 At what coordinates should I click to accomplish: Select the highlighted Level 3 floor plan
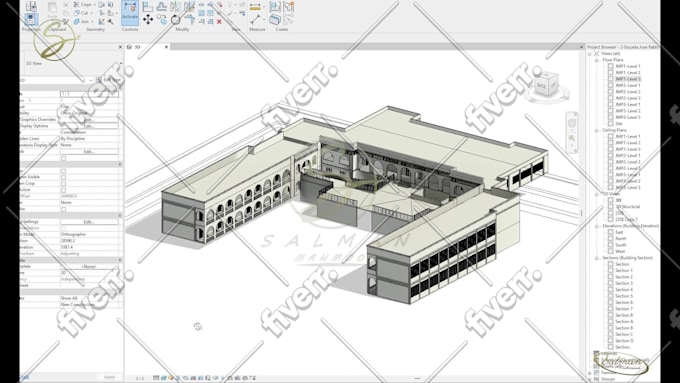[x=628, y=79]
